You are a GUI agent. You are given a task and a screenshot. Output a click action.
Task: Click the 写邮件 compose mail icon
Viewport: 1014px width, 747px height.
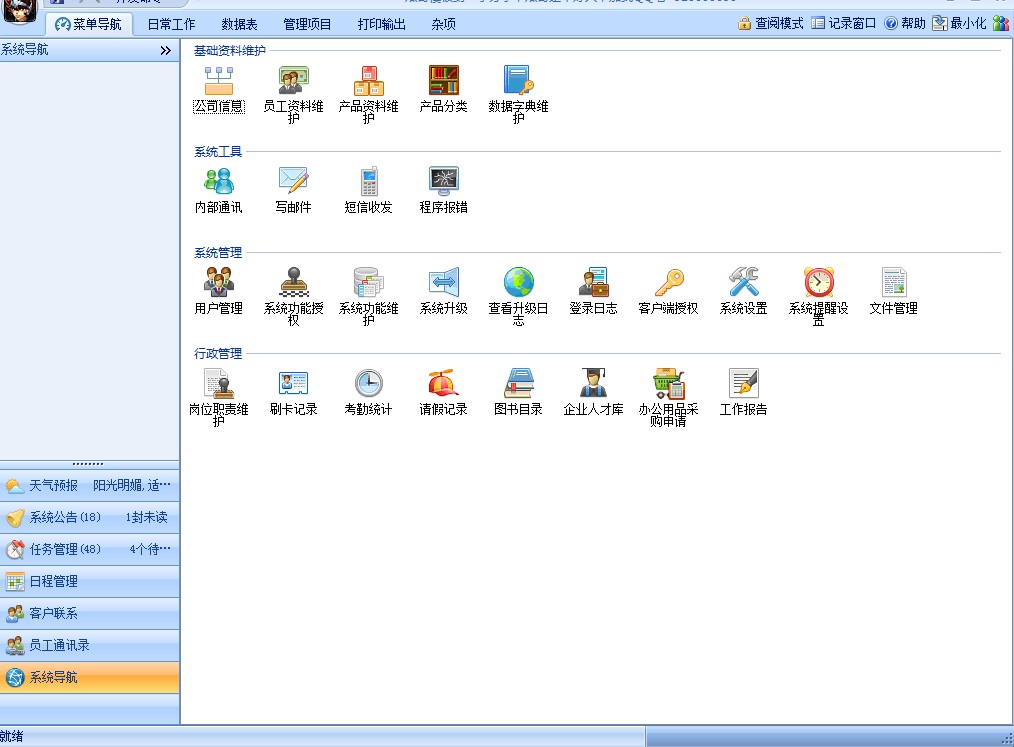293,182
